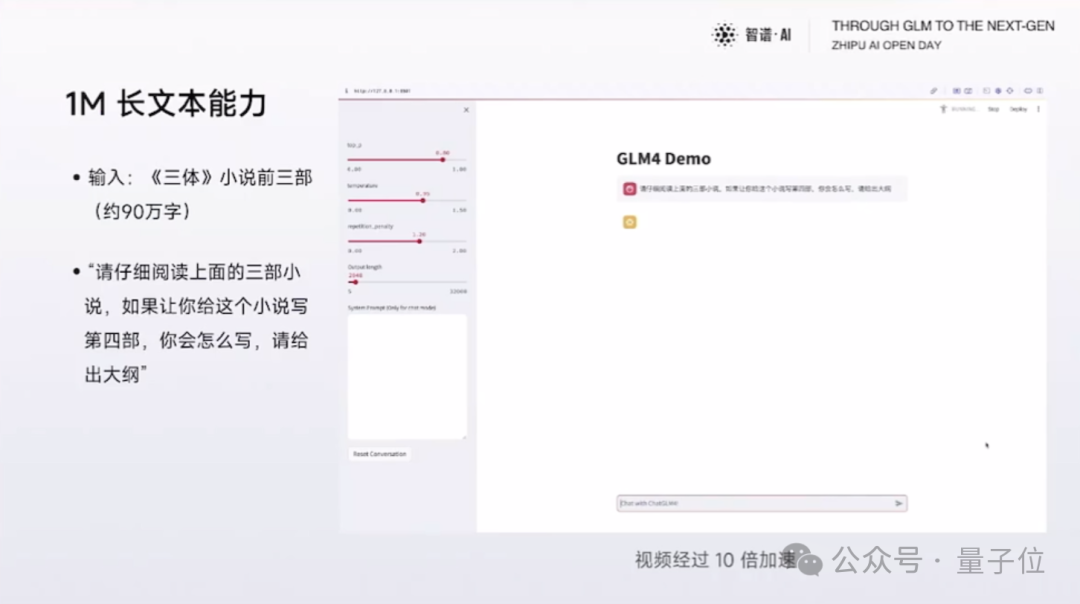This screenshot has height=604, width=1080.
Task: Open the three-dot menu beside Deploy
Action: (x=1038, y=109)
